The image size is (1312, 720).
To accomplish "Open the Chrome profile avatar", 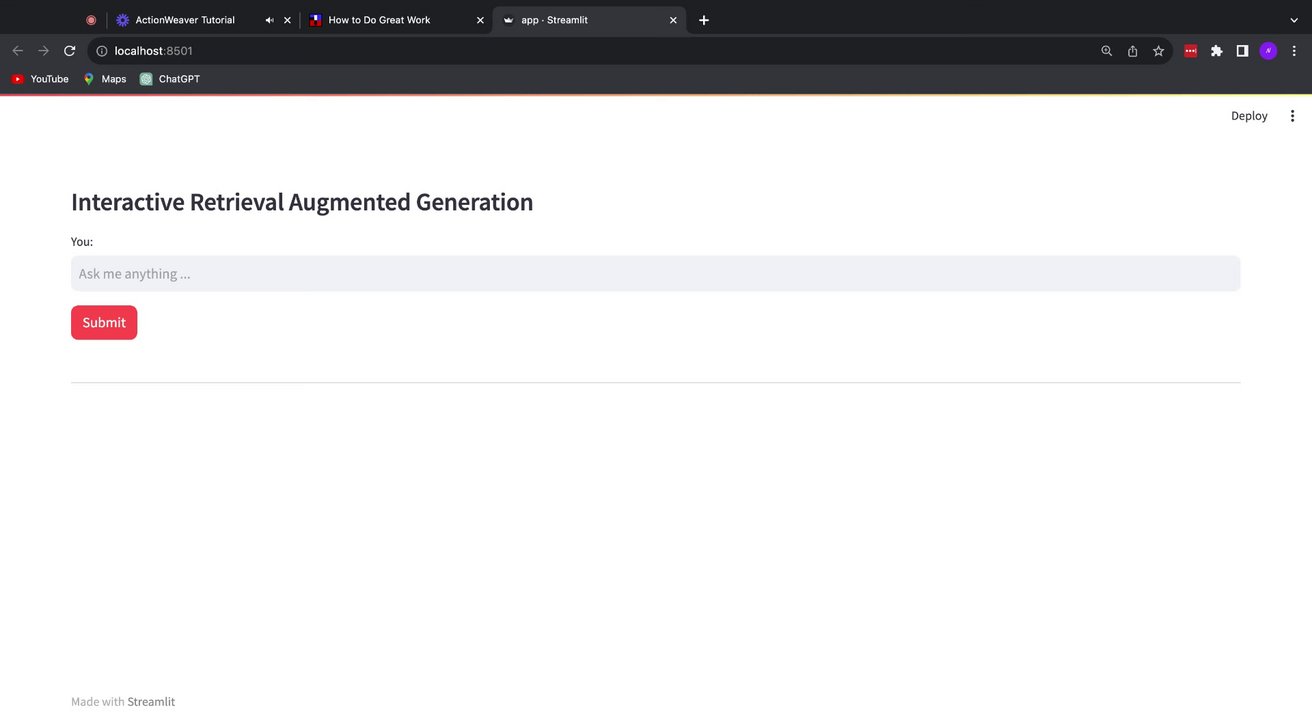I will [1268, 51].
